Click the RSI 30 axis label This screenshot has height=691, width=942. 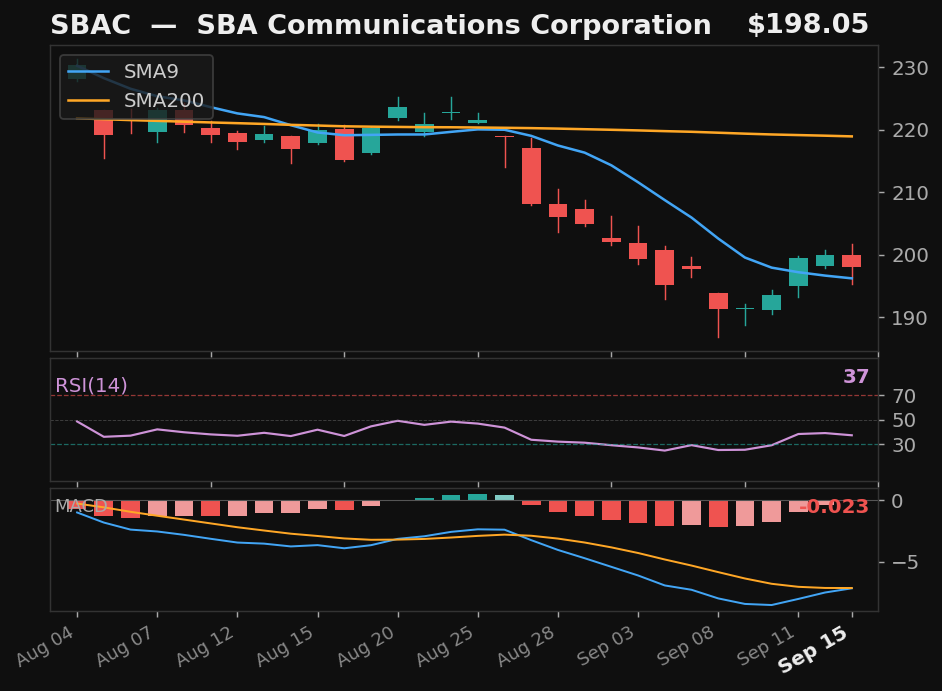coord(904,445)
